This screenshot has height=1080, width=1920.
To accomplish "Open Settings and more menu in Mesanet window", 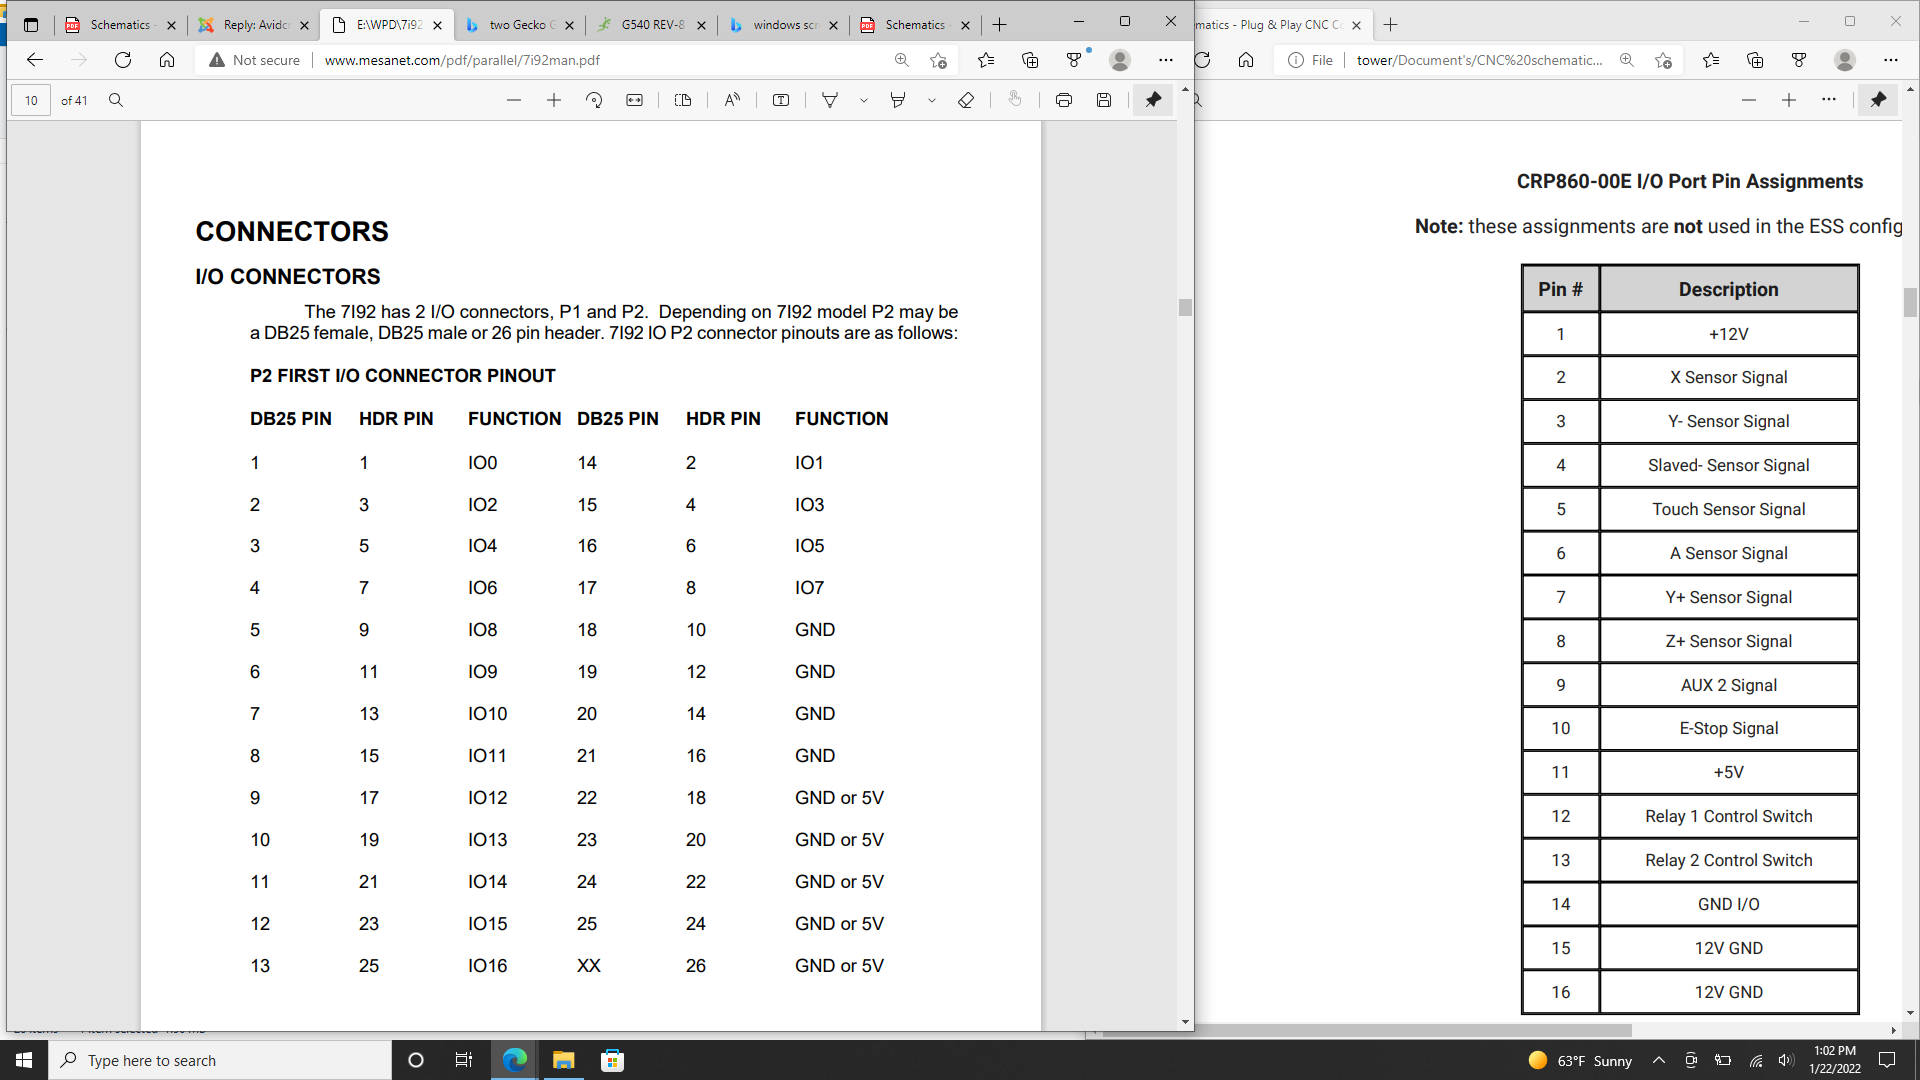I will point(1166,60).
